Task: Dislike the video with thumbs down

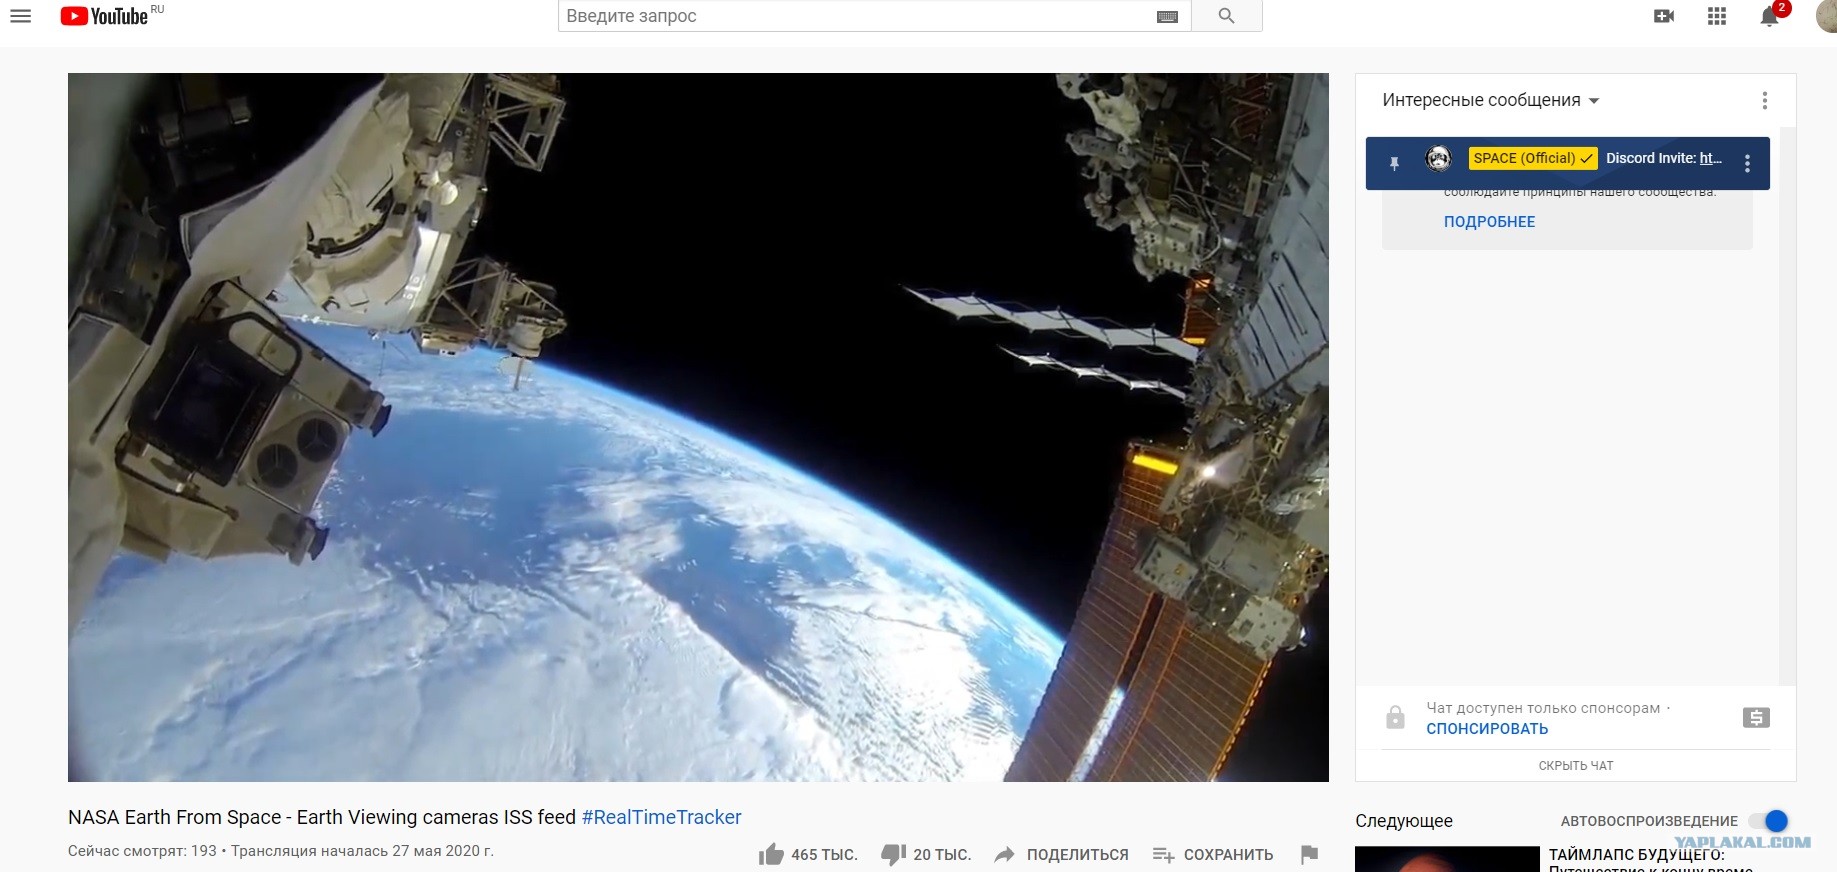Action: coord(893,854)
